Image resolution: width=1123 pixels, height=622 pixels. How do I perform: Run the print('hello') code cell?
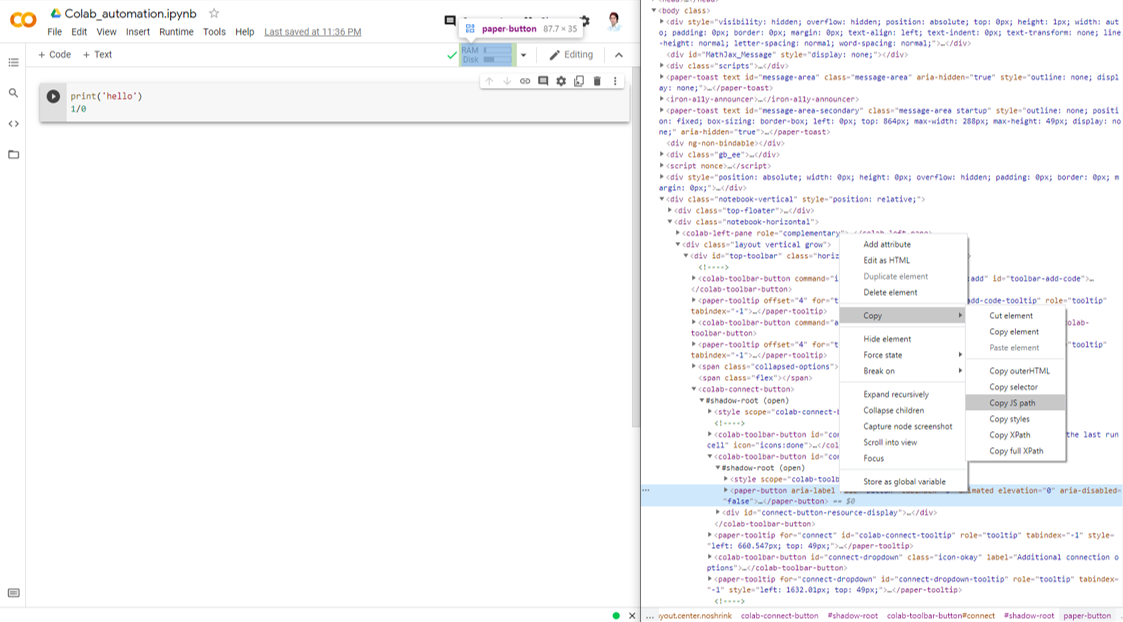(x=53, y=97)
